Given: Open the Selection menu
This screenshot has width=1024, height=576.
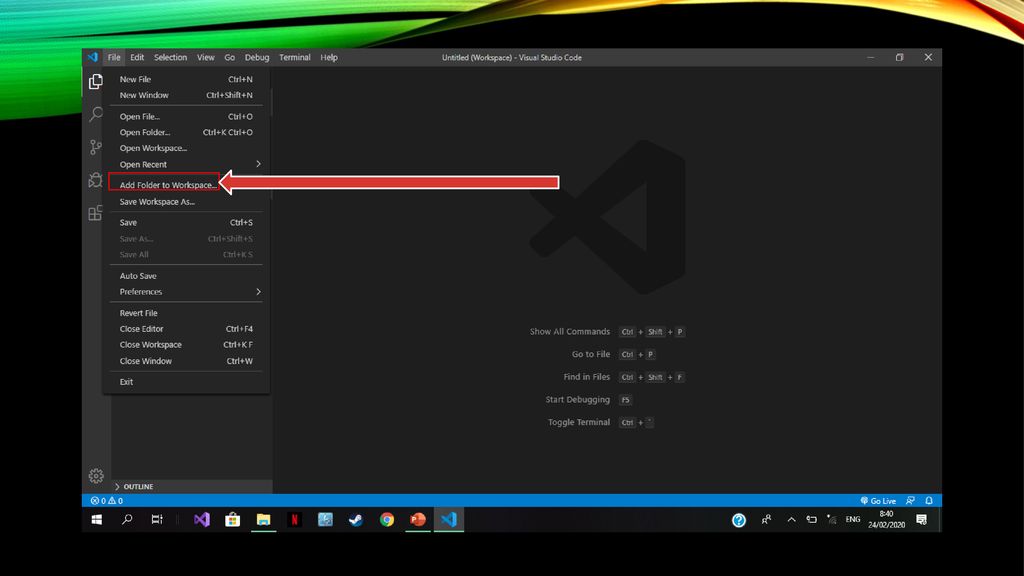Looking at the screenshot, I should click(x=170, y=57).
